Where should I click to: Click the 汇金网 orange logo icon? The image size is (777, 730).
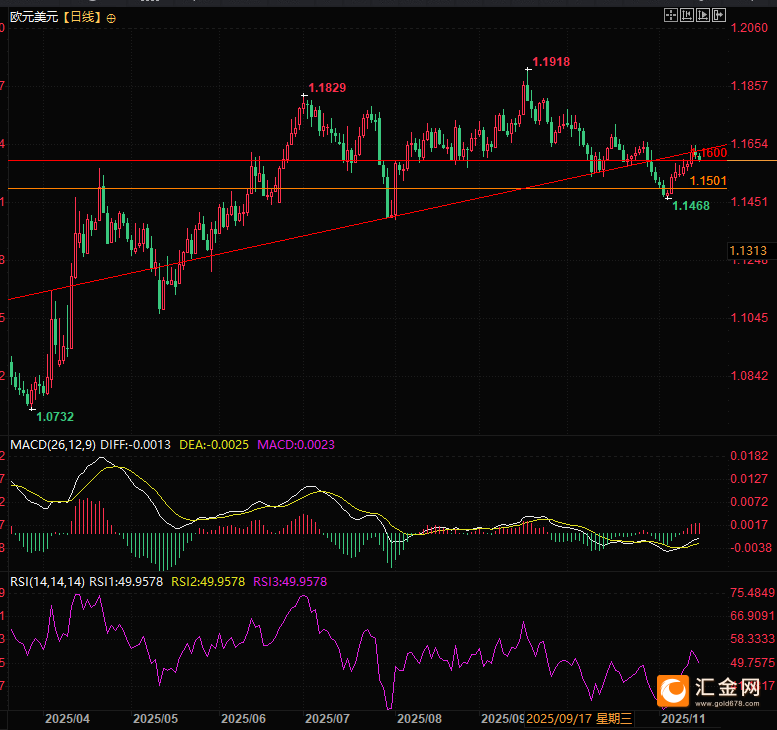tap(675, 689)
